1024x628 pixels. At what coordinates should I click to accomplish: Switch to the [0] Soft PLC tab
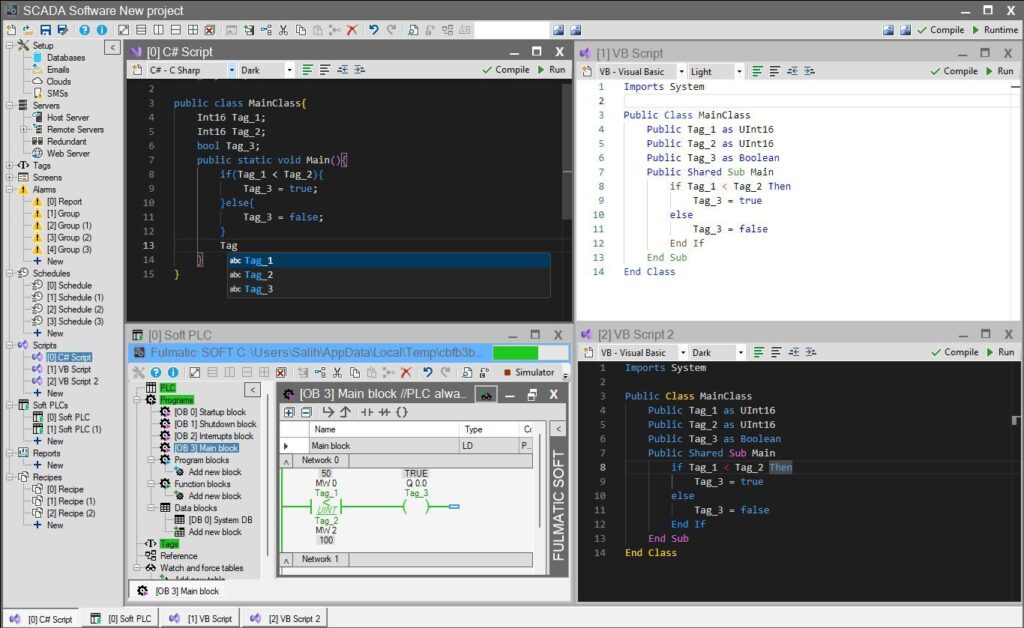coord(122,618)
